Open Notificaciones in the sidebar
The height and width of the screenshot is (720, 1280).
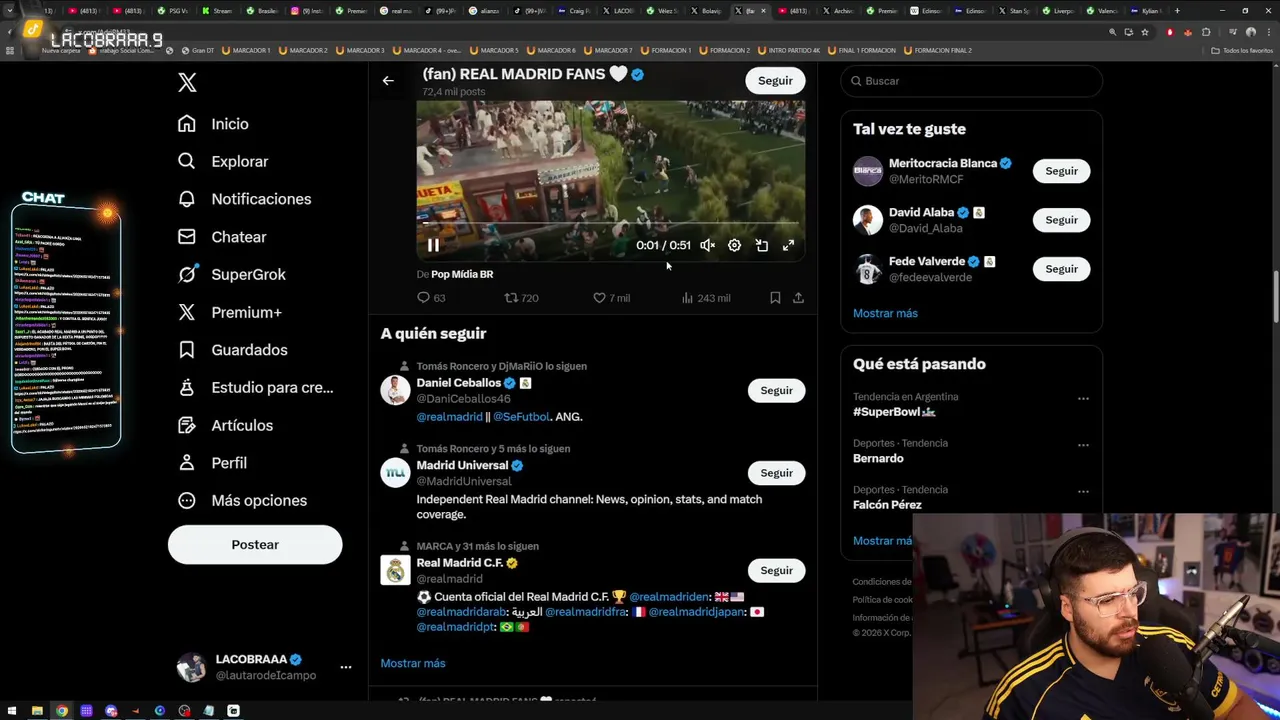point(244,199)
